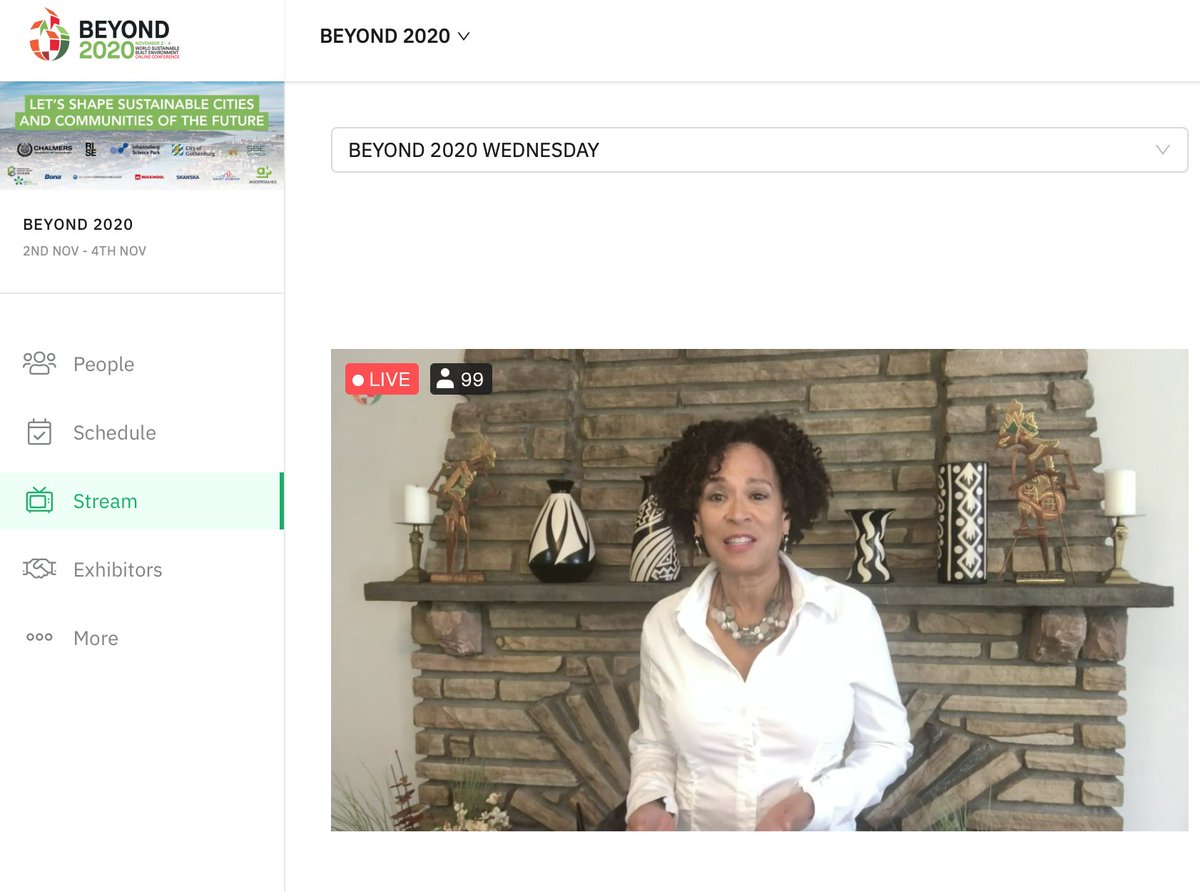Collapse the session selector via its arrow
The height and width of the screenshot is (892, 1200).
point(1161,150)
